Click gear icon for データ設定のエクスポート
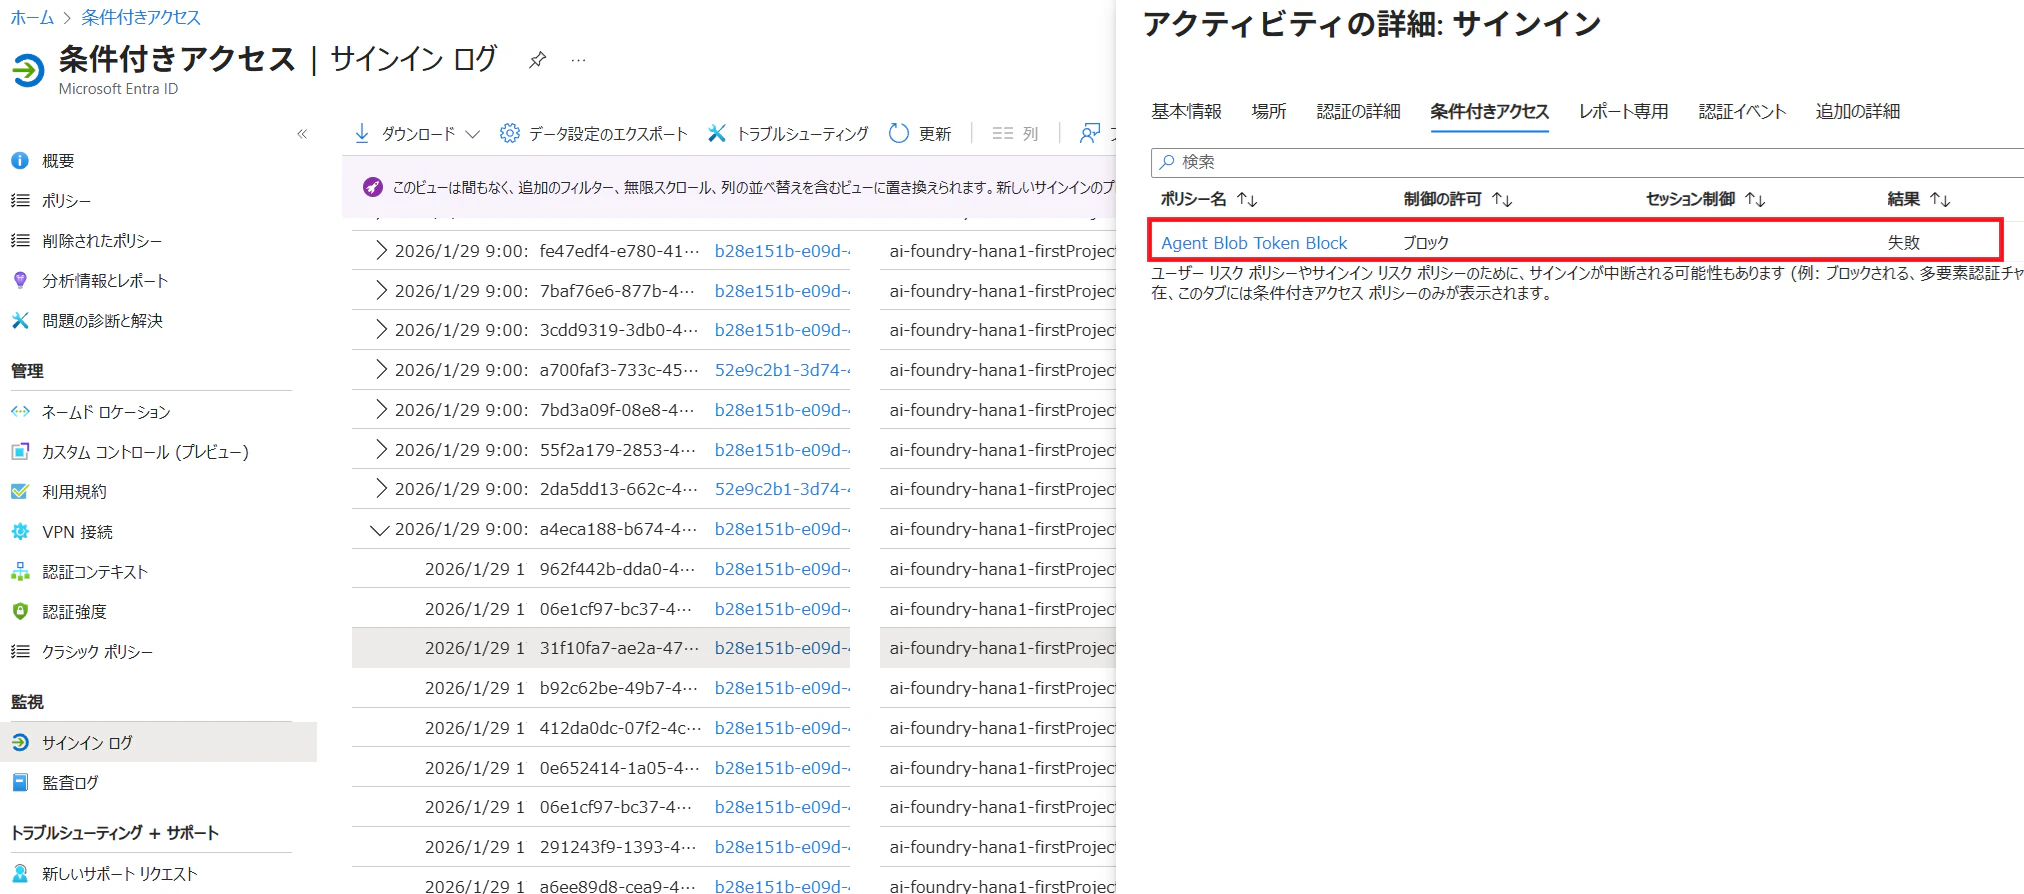Image resolution: width=2024 pixels, height=894 pixels. (510, 133)
